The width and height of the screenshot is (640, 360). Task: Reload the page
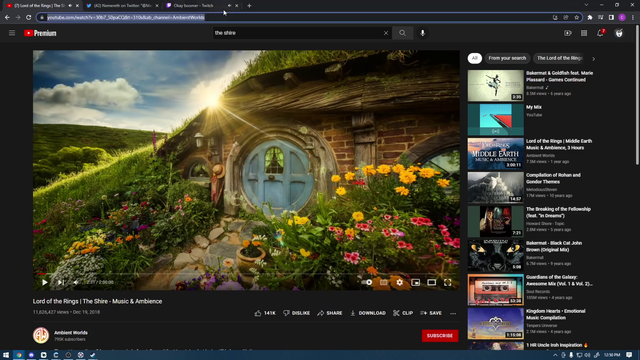29,17
